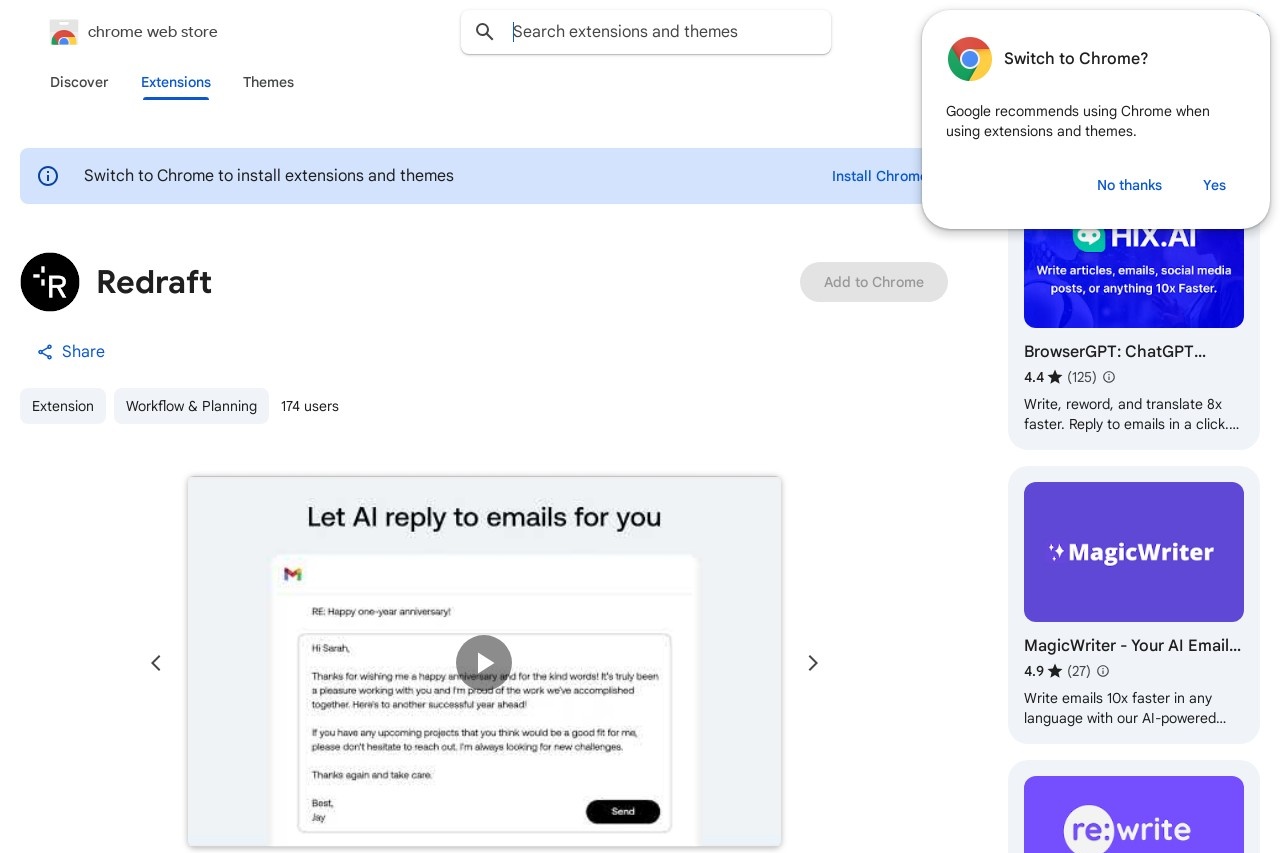Open the Discover tab
Viewport: 1280px width, 853px height.
point(79,82)
